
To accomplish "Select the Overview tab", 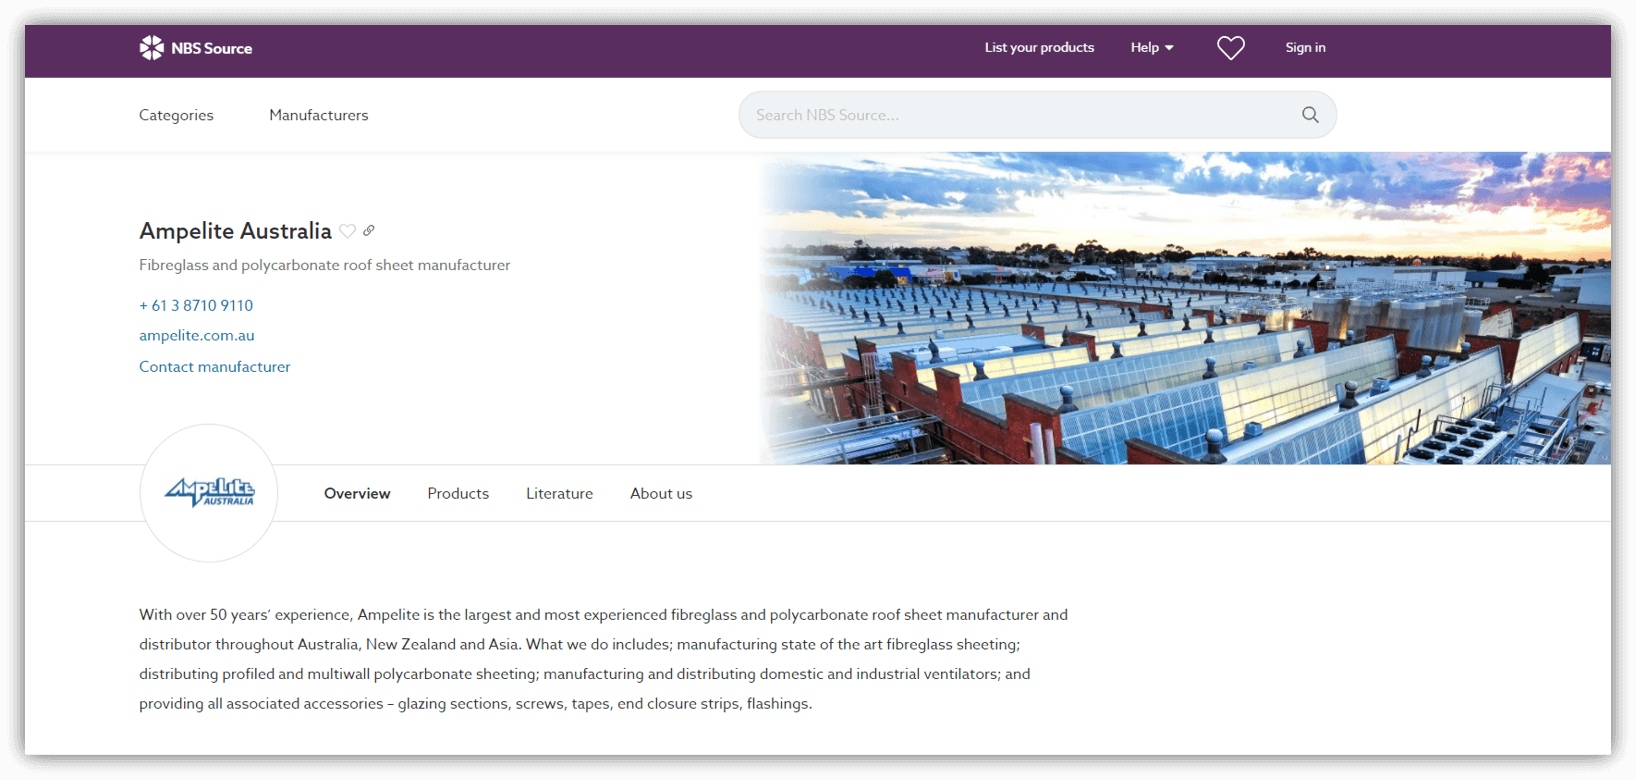I will [357, 494].
